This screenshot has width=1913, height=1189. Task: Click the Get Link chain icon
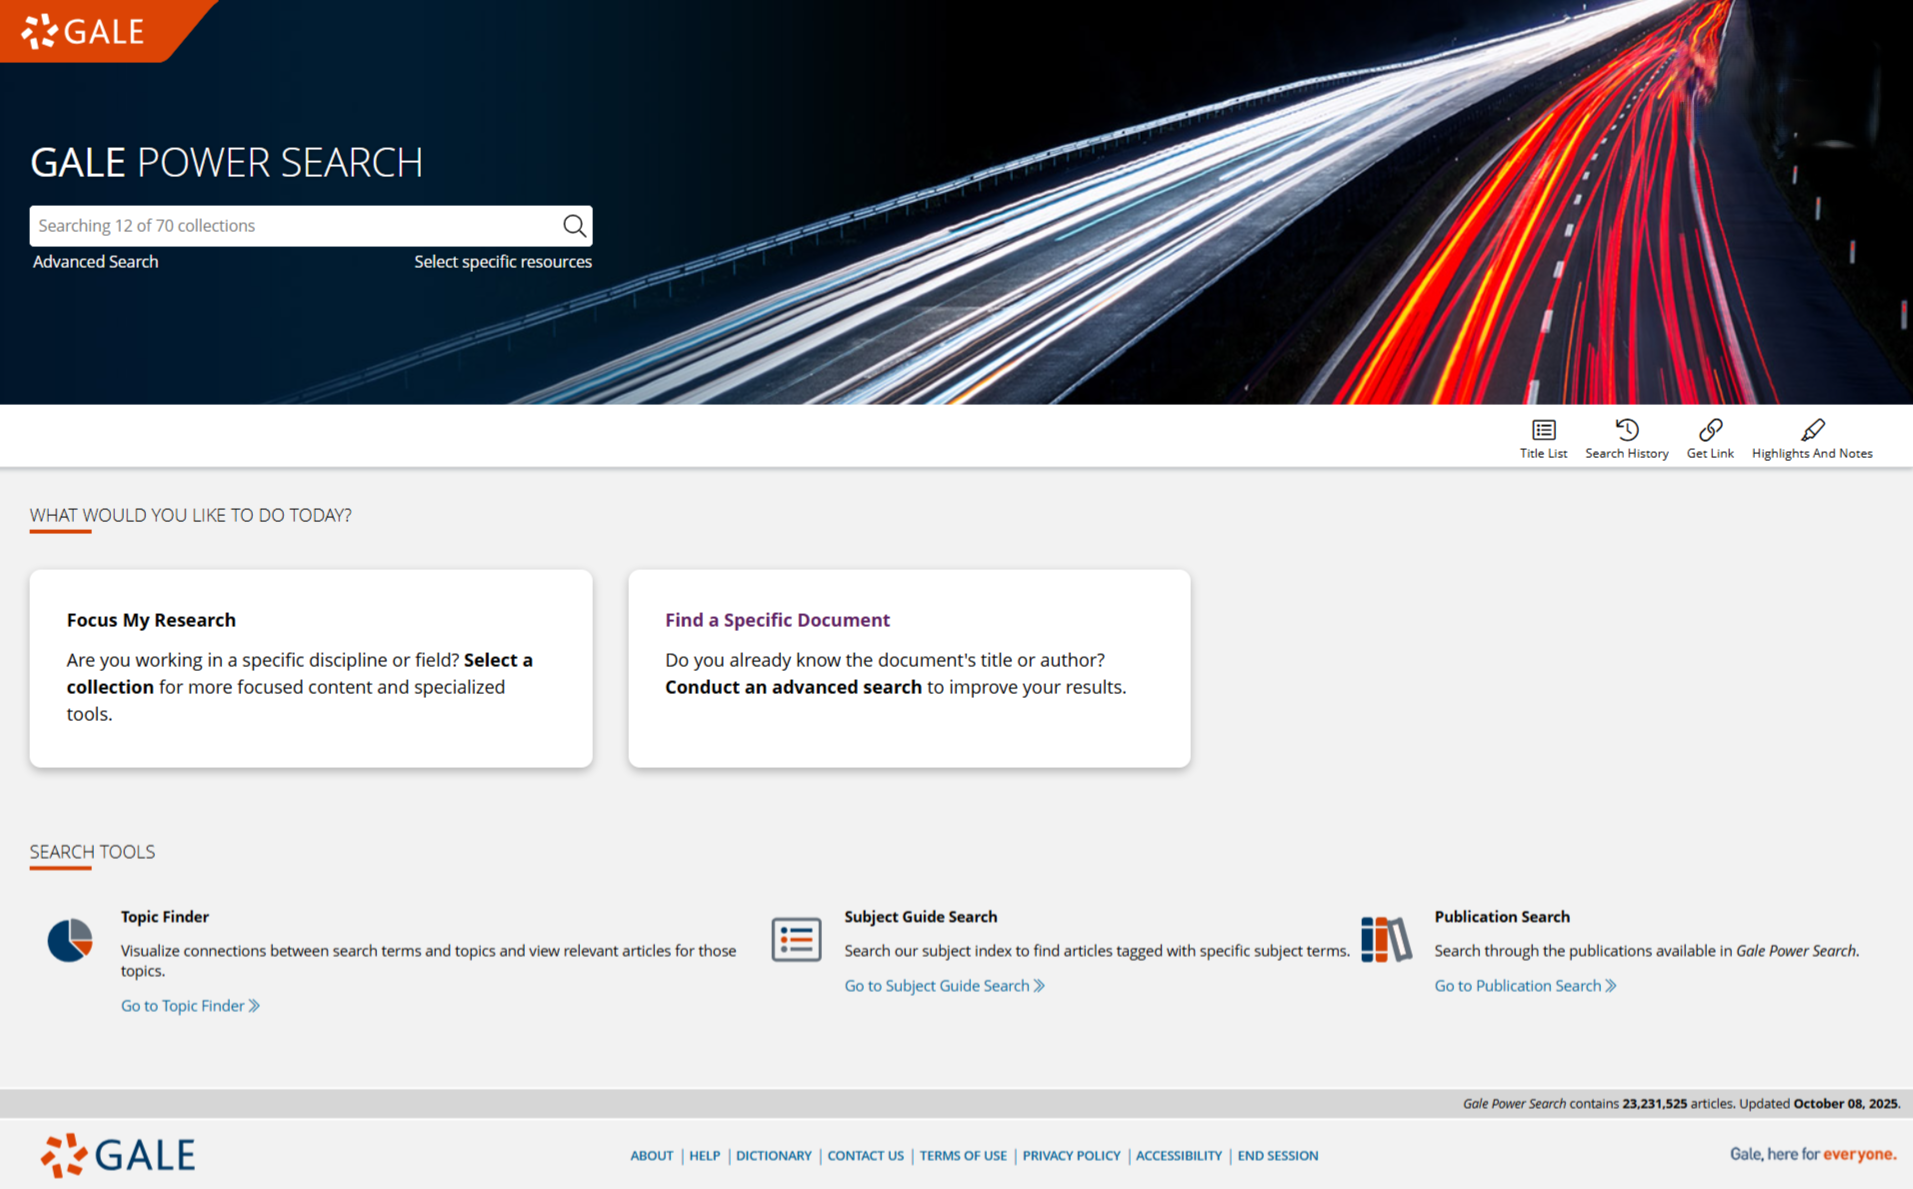1710,430
